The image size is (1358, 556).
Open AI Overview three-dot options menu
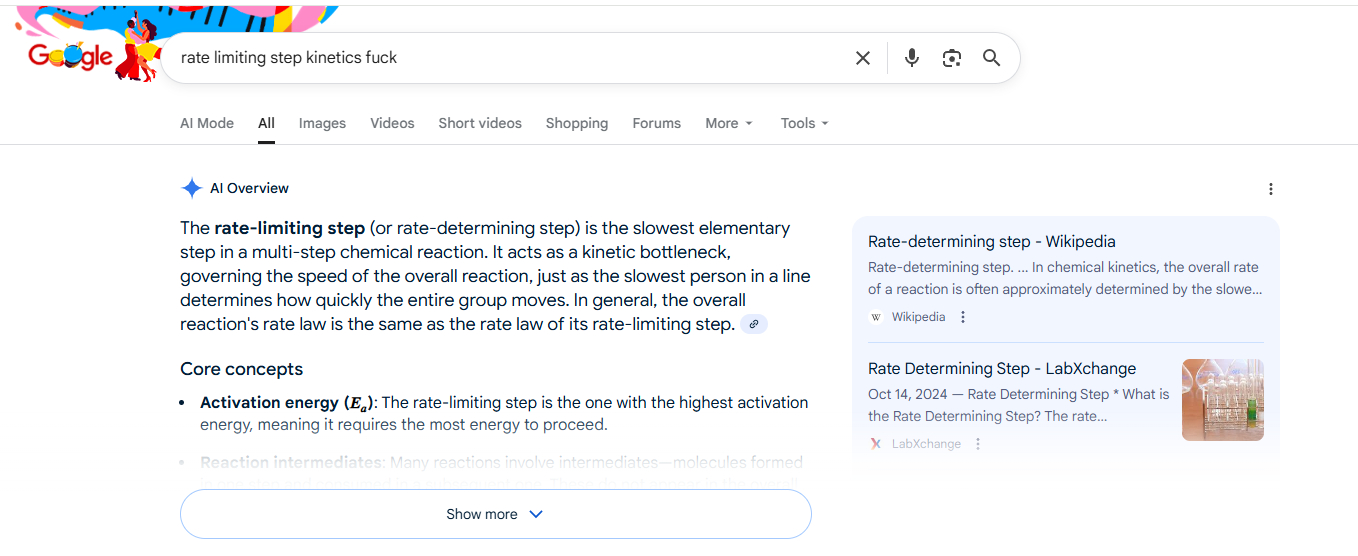point(1270,189)
